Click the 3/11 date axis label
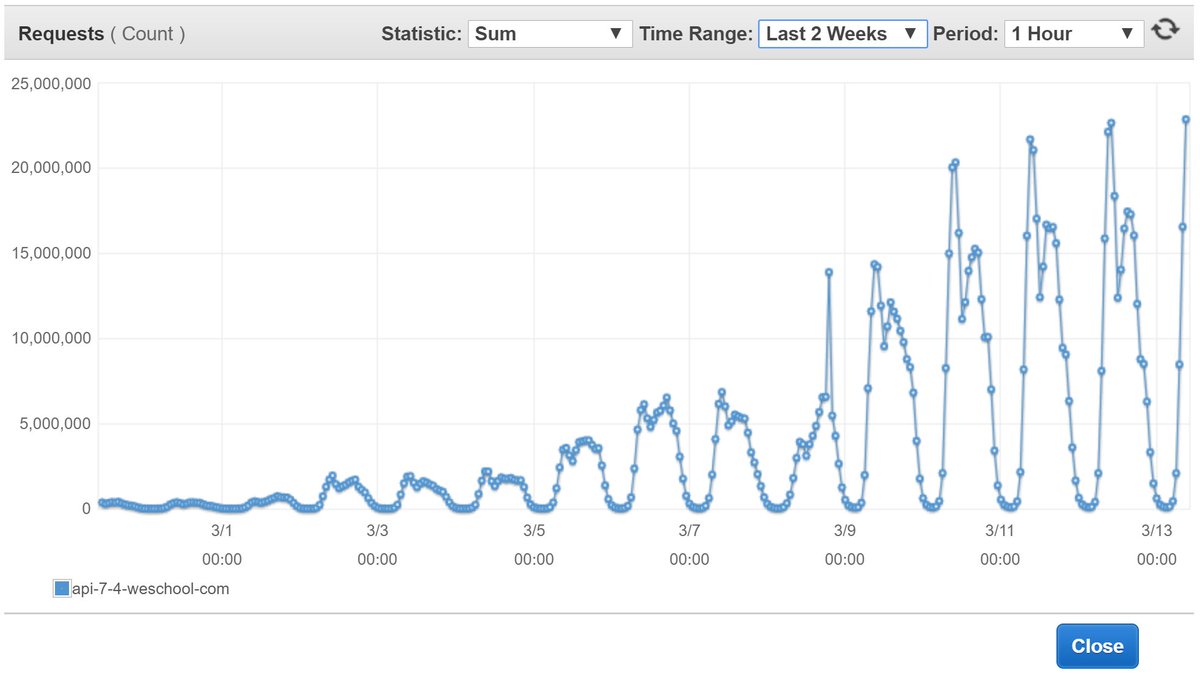This screenshot has height=673, width=1200. coord(1000,529)
